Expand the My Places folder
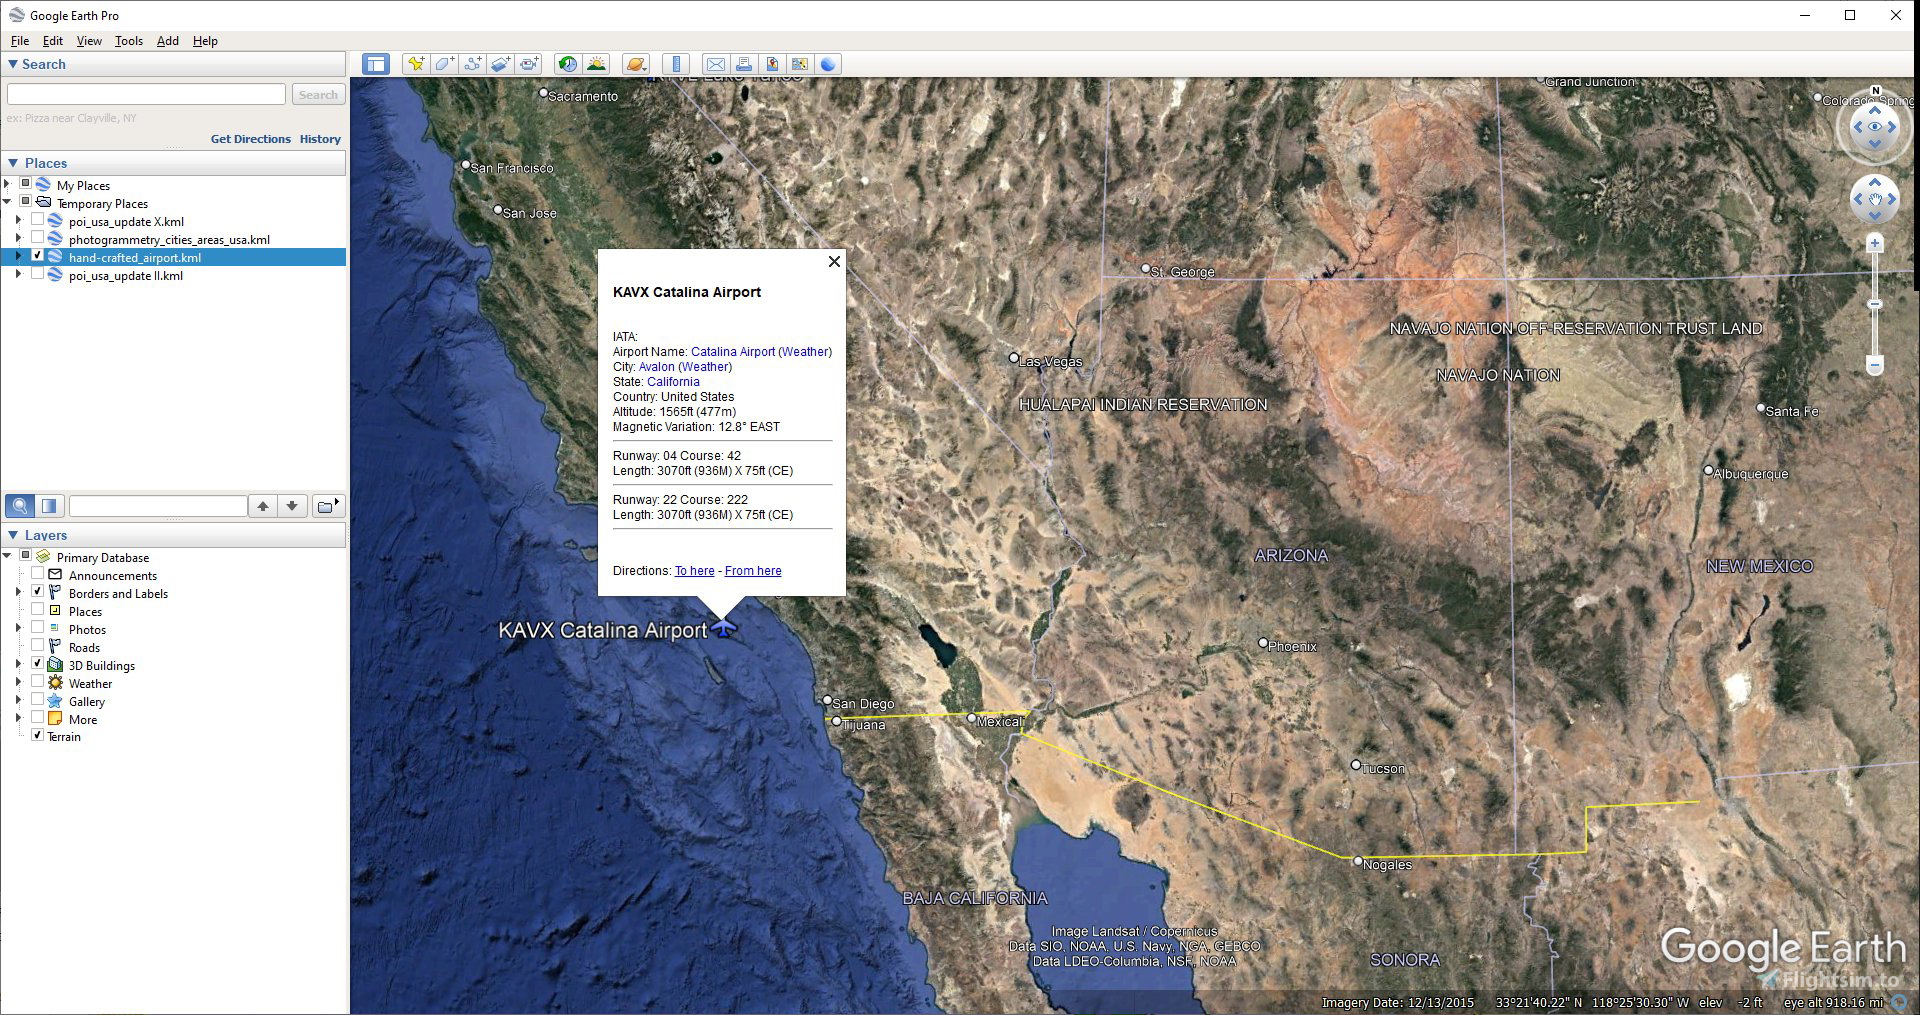 point(8,184)
